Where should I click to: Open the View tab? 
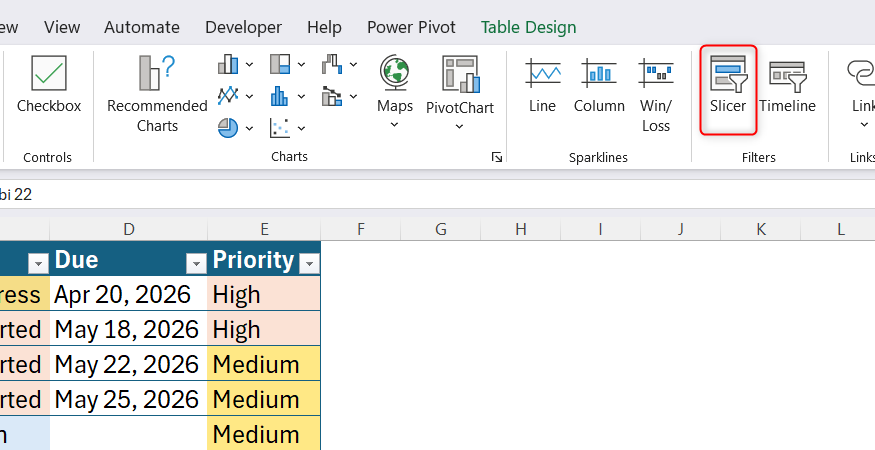tap(62, 27)
